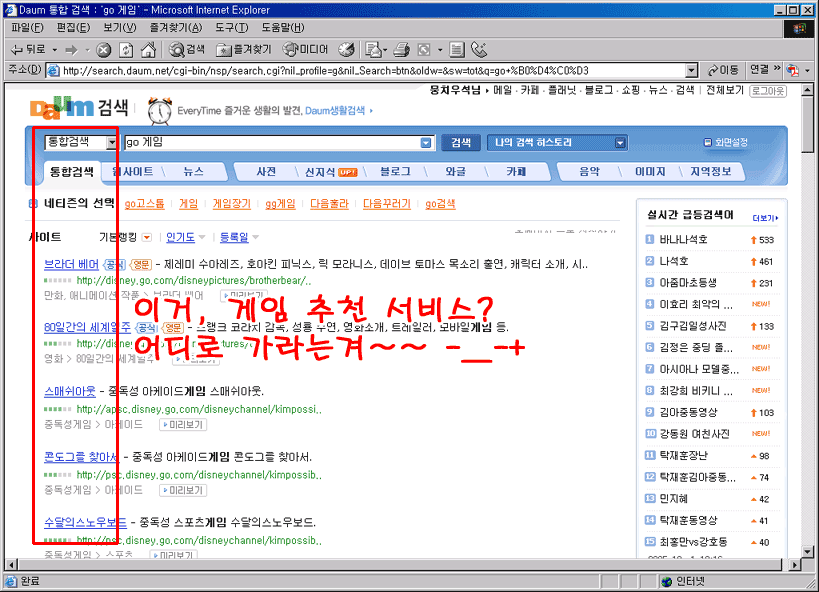Viewport: 819px width, 592px height.
Task: Expand the Back button history arrow
Action: click(x=54, y=50)
